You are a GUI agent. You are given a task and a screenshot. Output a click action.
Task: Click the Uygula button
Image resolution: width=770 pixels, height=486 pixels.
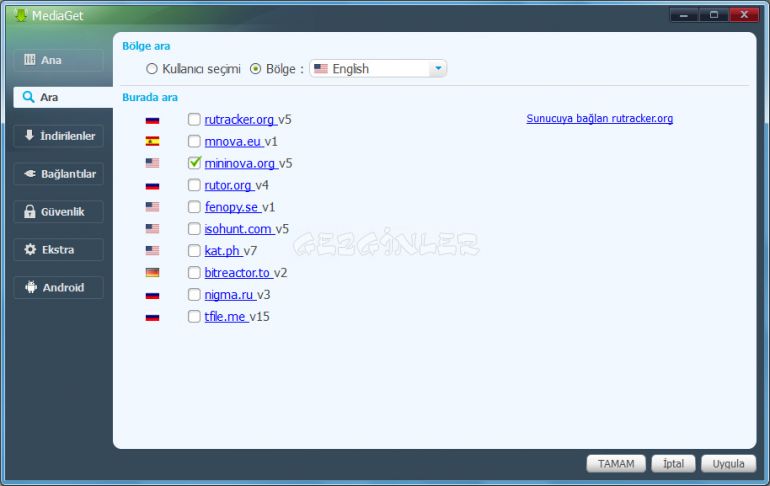728,464
